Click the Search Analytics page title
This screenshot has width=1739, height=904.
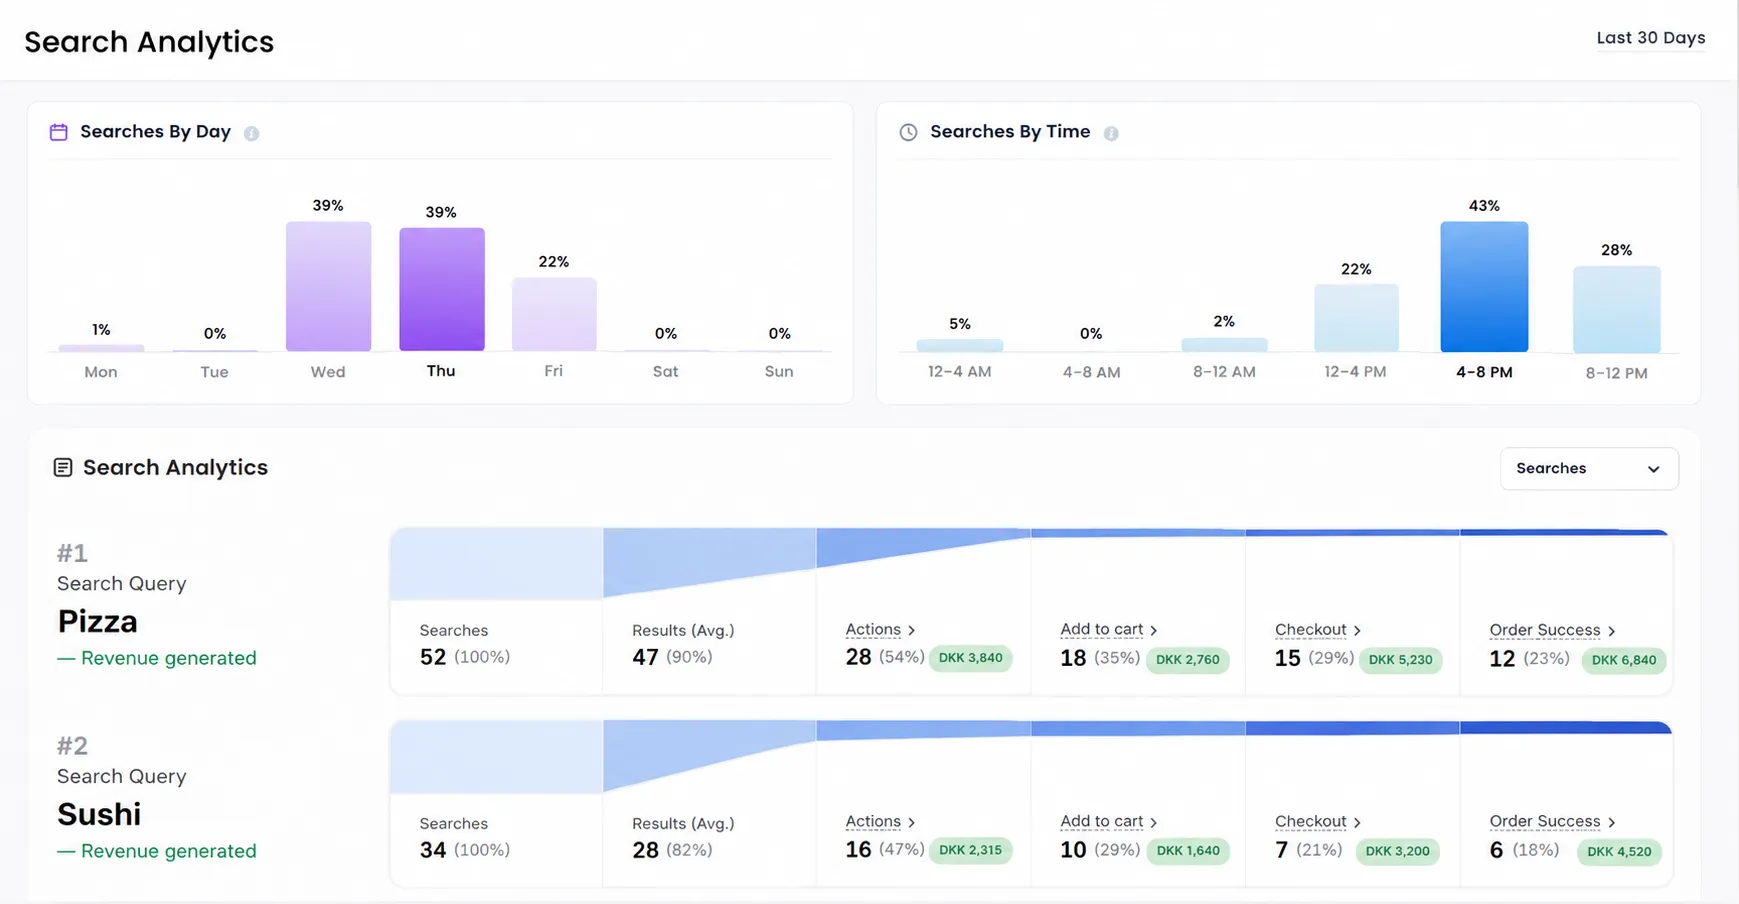149,42
